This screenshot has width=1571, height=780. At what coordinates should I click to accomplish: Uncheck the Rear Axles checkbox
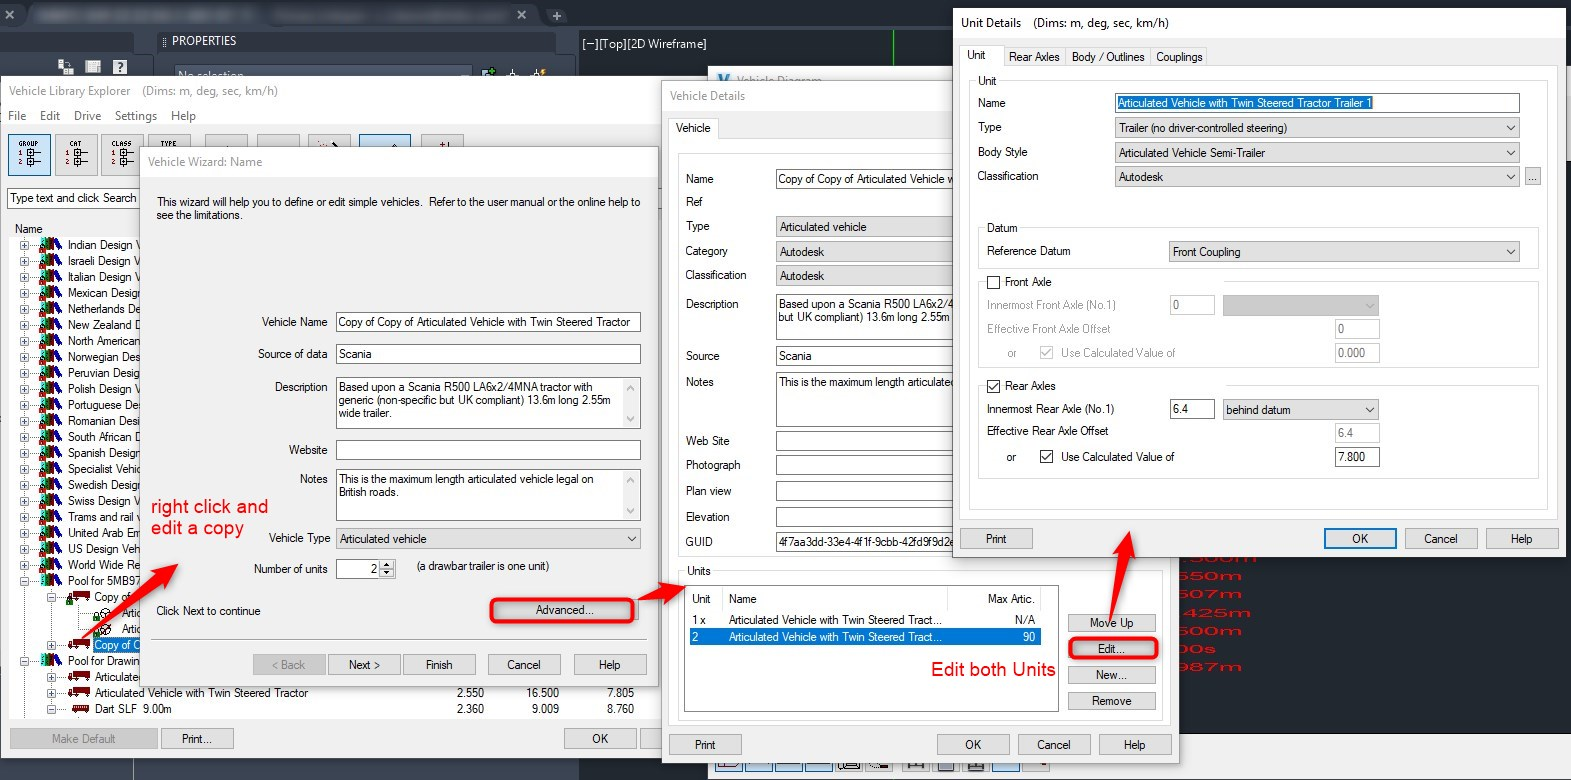(993, 386)
